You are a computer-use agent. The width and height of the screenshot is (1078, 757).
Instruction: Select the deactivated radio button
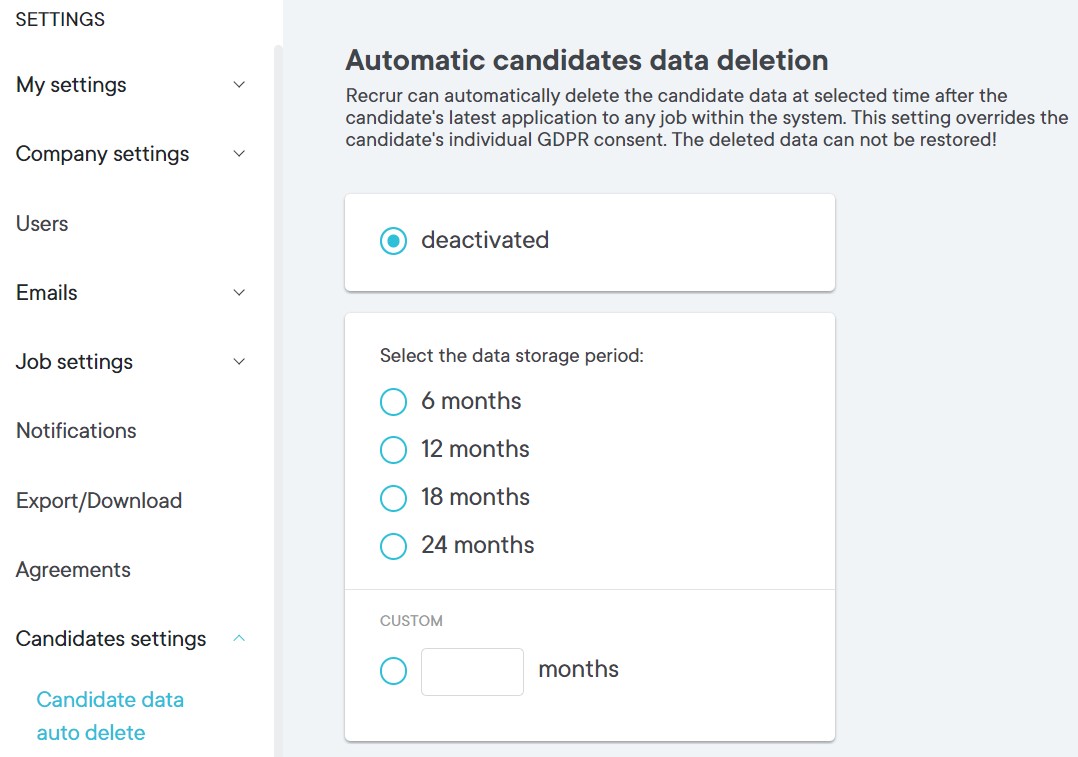(x=394, y=241)
